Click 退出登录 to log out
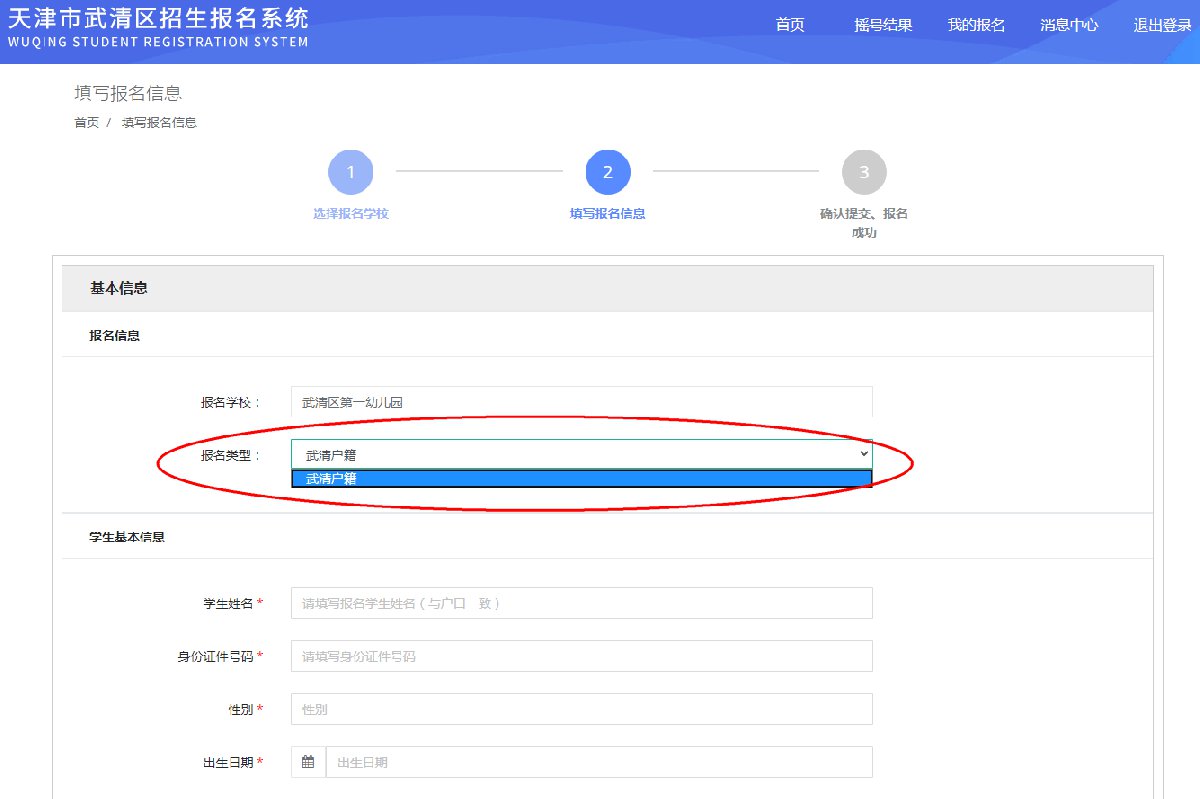 (x=1162, y=25)
